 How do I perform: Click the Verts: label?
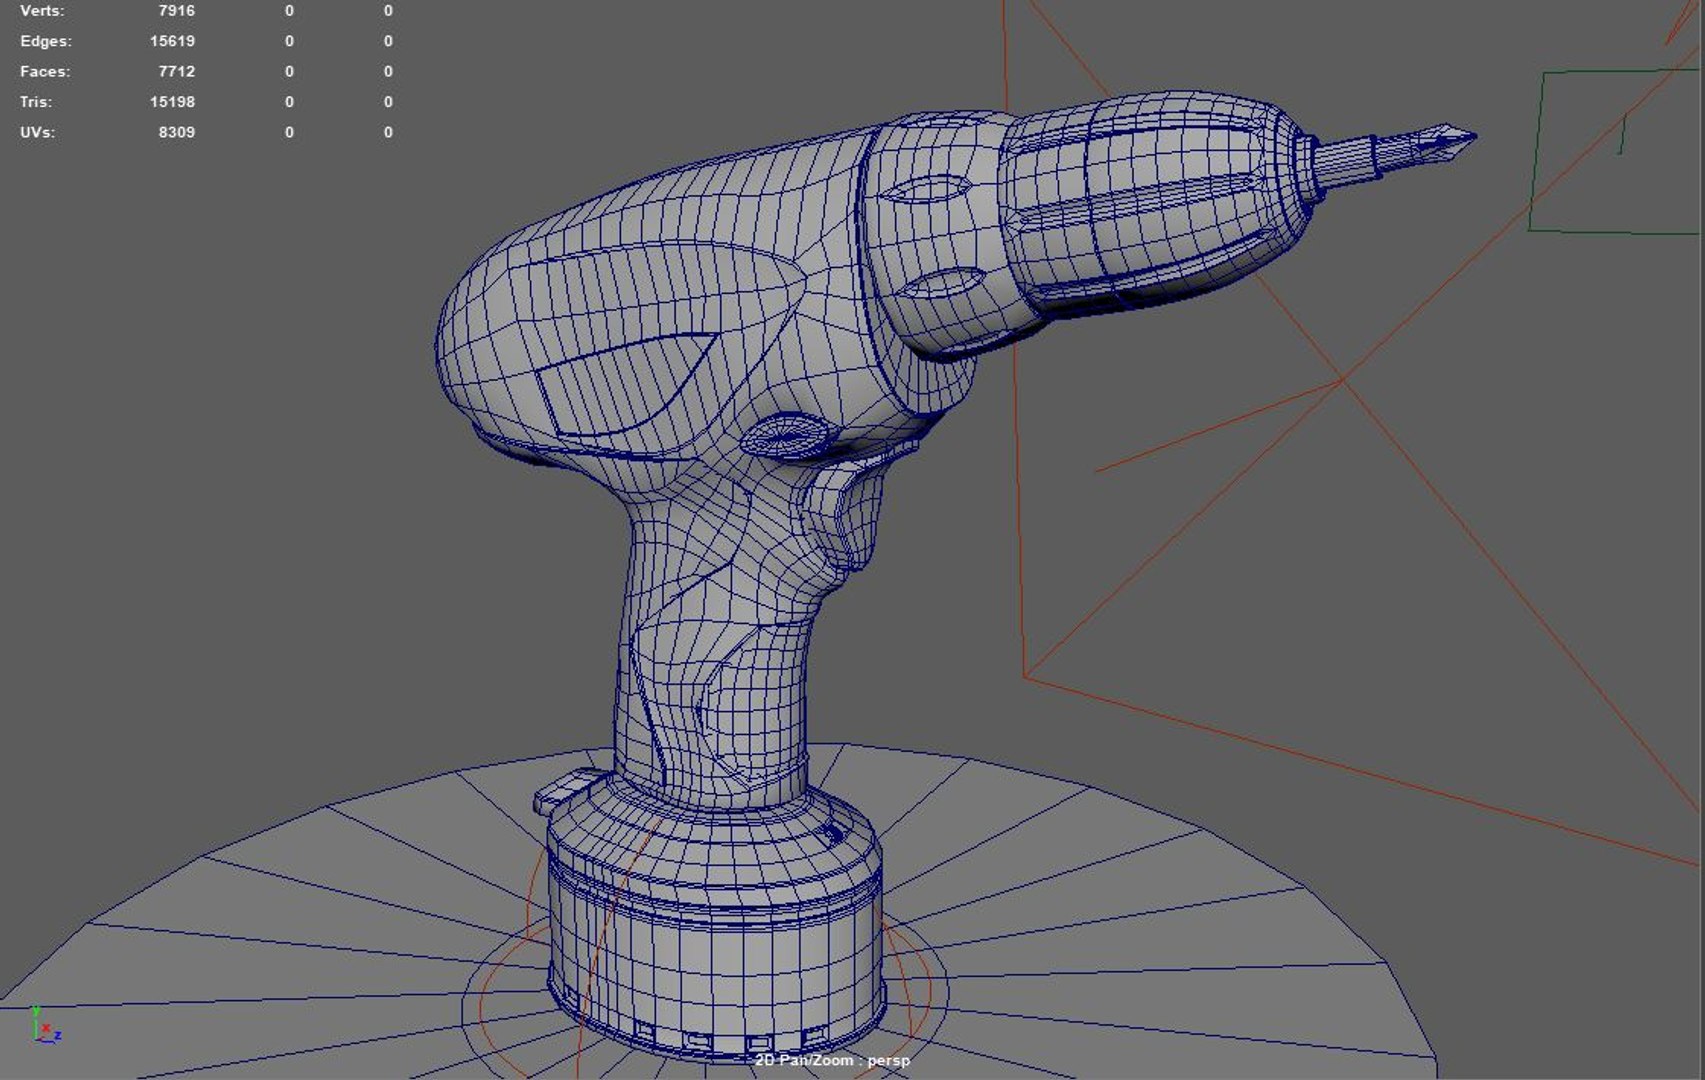click(x=42, y=10)
